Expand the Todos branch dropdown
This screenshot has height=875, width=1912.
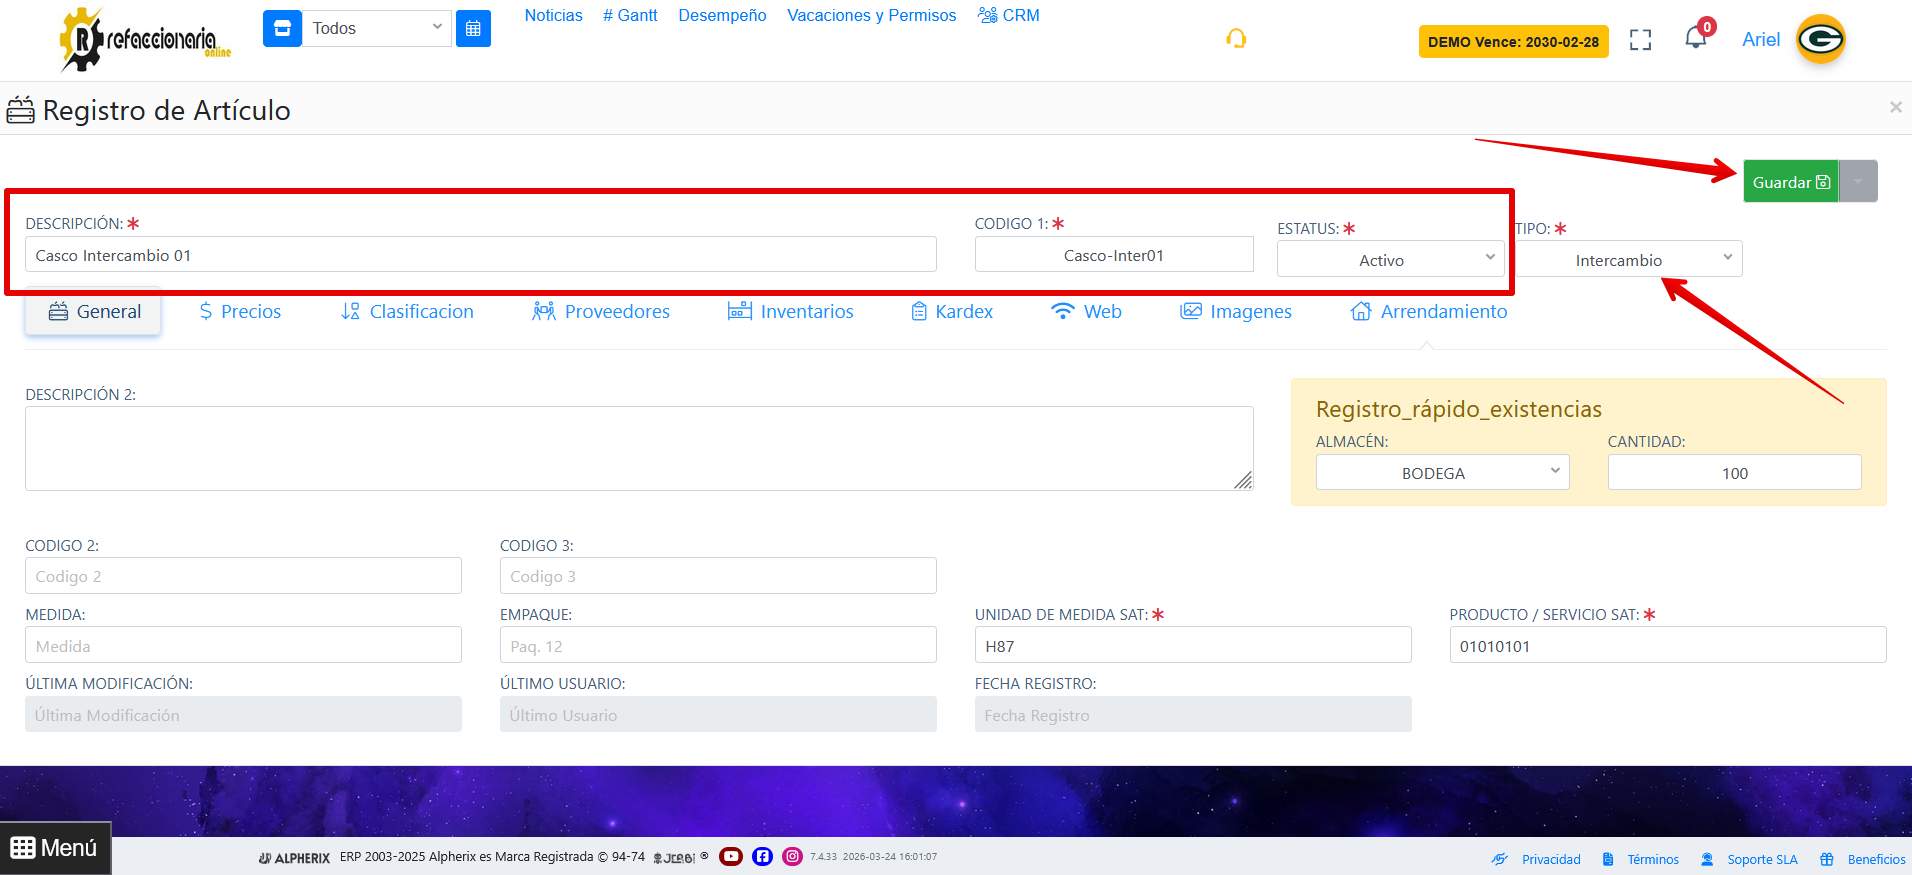(376, 28)
